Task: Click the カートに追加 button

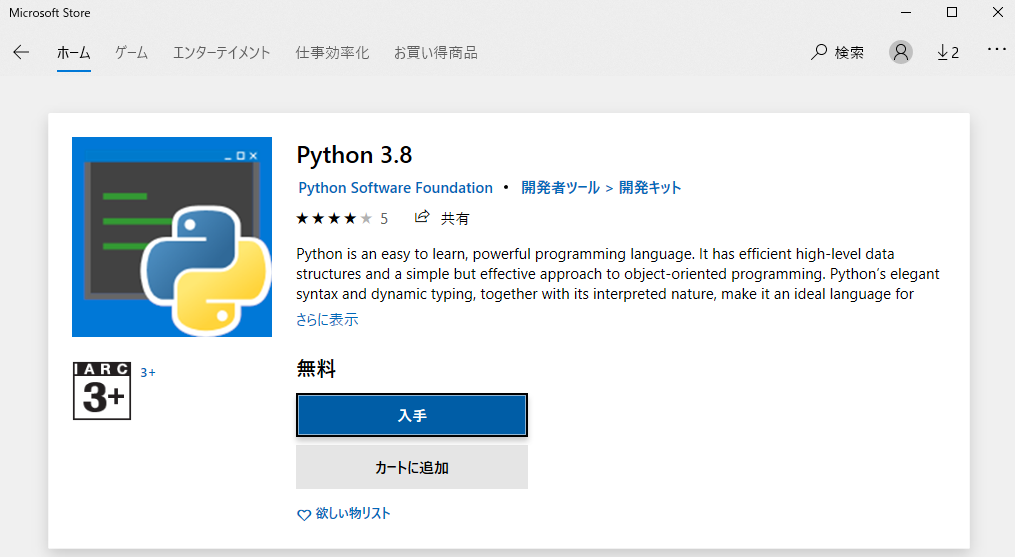Action: pos(412,467)
